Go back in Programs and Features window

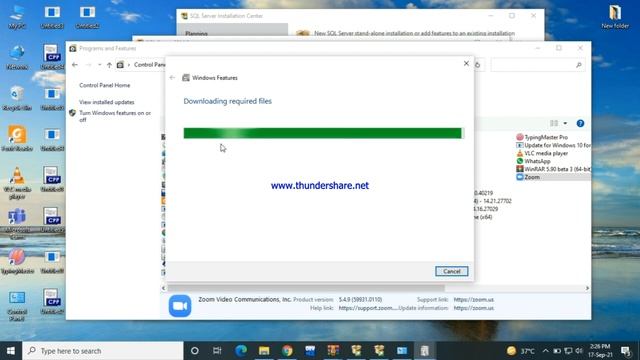[x=75, y=64]
